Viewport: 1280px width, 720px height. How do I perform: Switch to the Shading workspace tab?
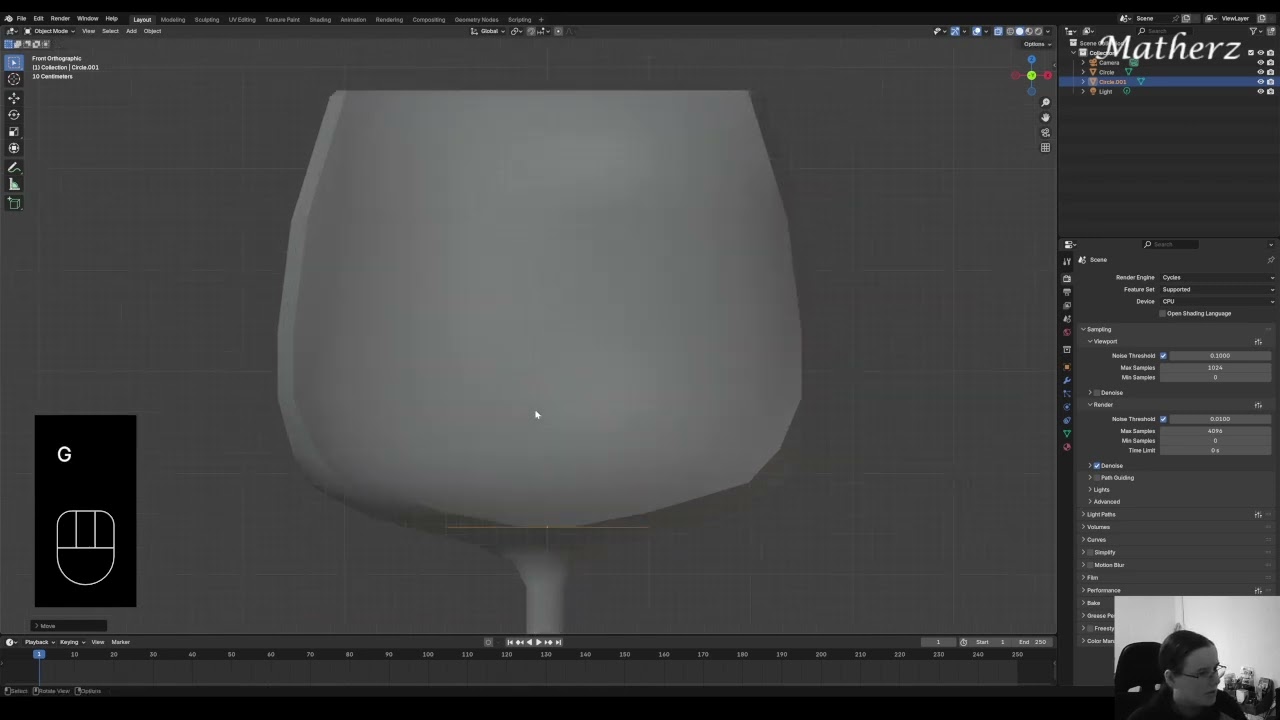pos(320,19)
